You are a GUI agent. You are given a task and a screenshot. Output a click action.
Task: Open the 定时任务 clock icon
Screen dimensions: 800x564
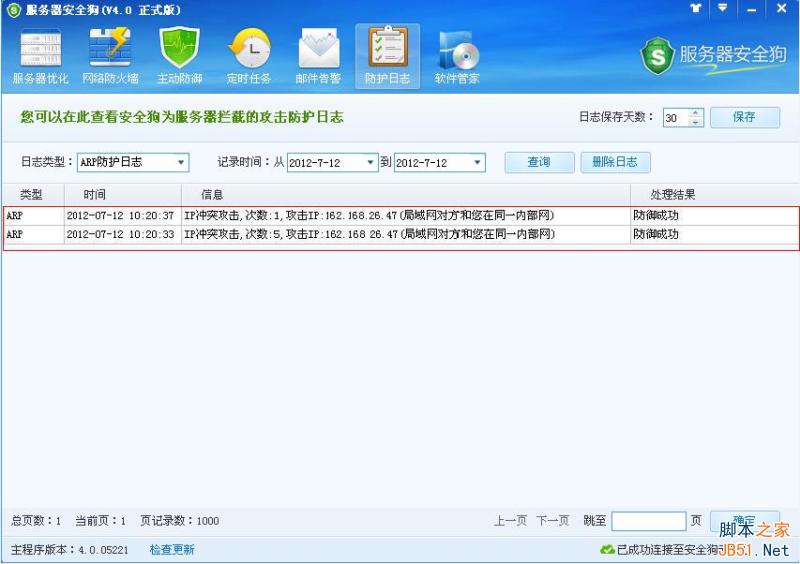click(x=249, y=56)
